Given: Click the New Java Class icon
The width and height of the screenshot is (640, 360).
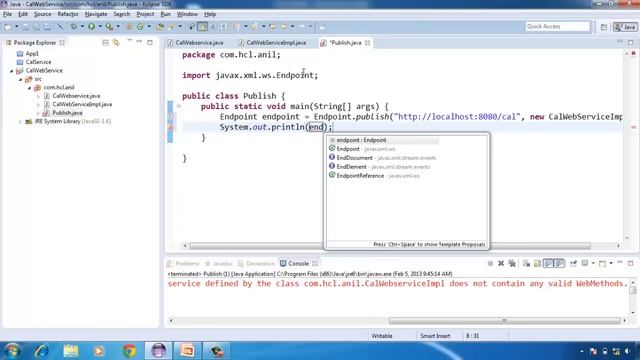Looking at the screenshot, I should 140,27.
